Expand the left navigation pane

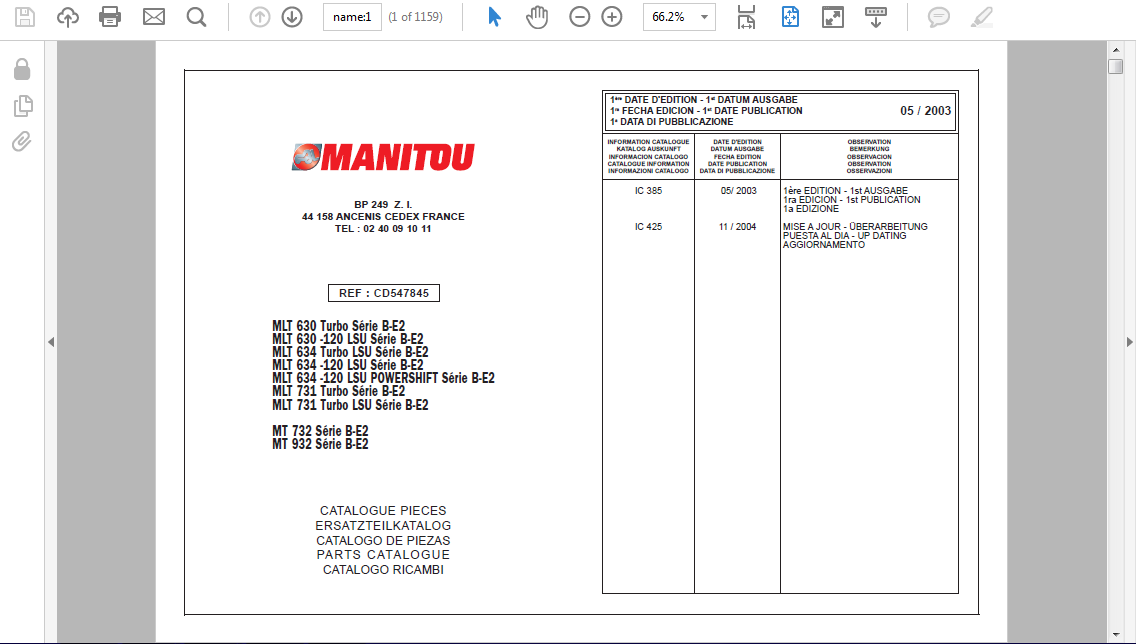(51, 342)
